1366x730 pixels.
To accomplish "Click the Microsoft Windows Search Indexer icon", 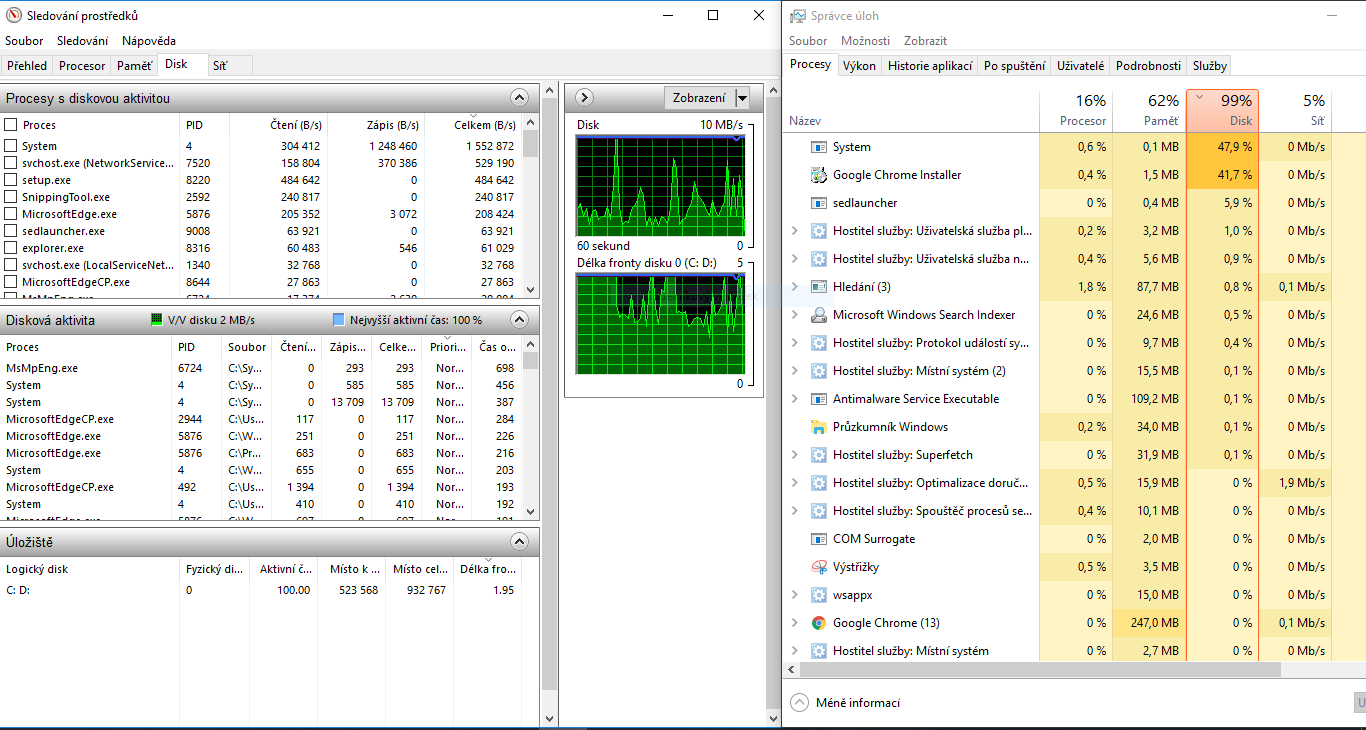I will pyautogui.click(x=819, y=315).
